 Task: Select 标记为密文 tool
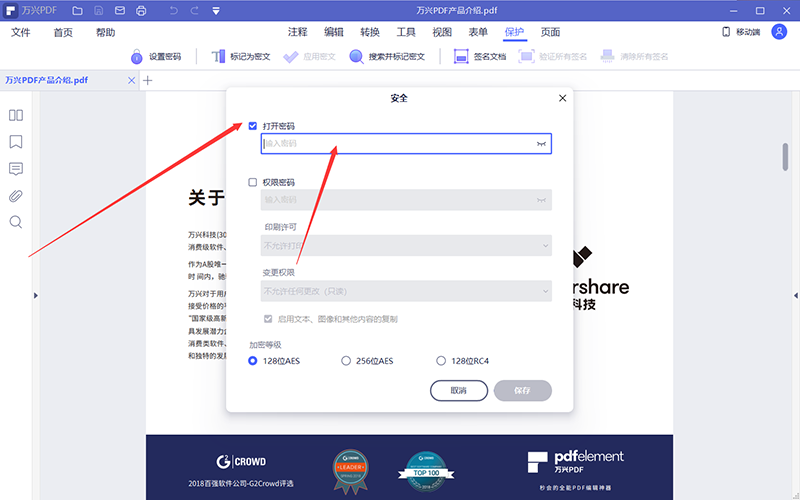pyautogui.click(x=241, y=57)
